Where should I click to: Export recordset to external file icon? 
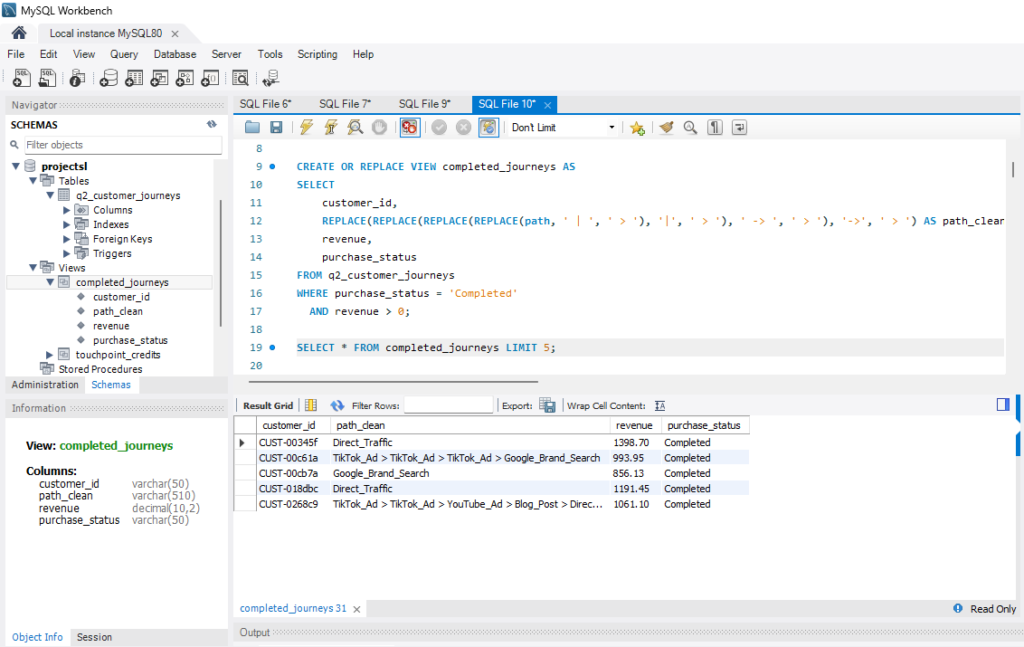(x=547, y=405)
